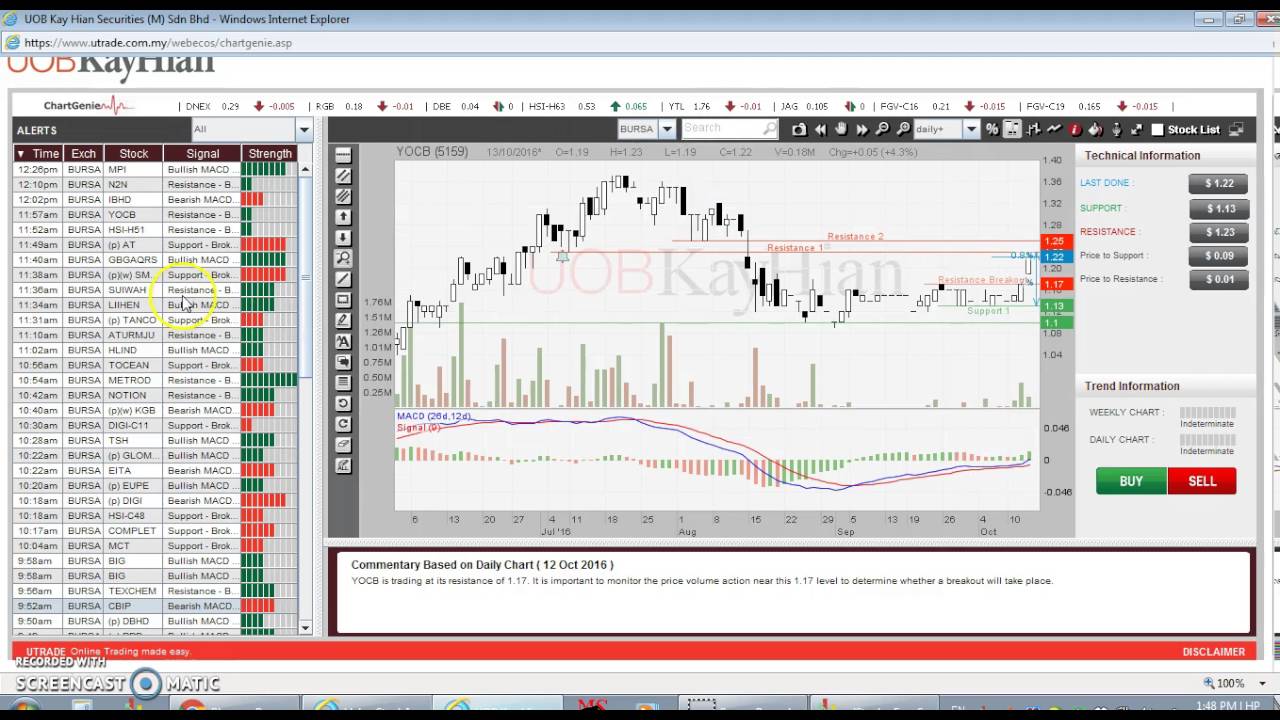Click the red info icon in chart toolbar
The height and width of the screenshot is (720, 1280).
point(1075,129)
